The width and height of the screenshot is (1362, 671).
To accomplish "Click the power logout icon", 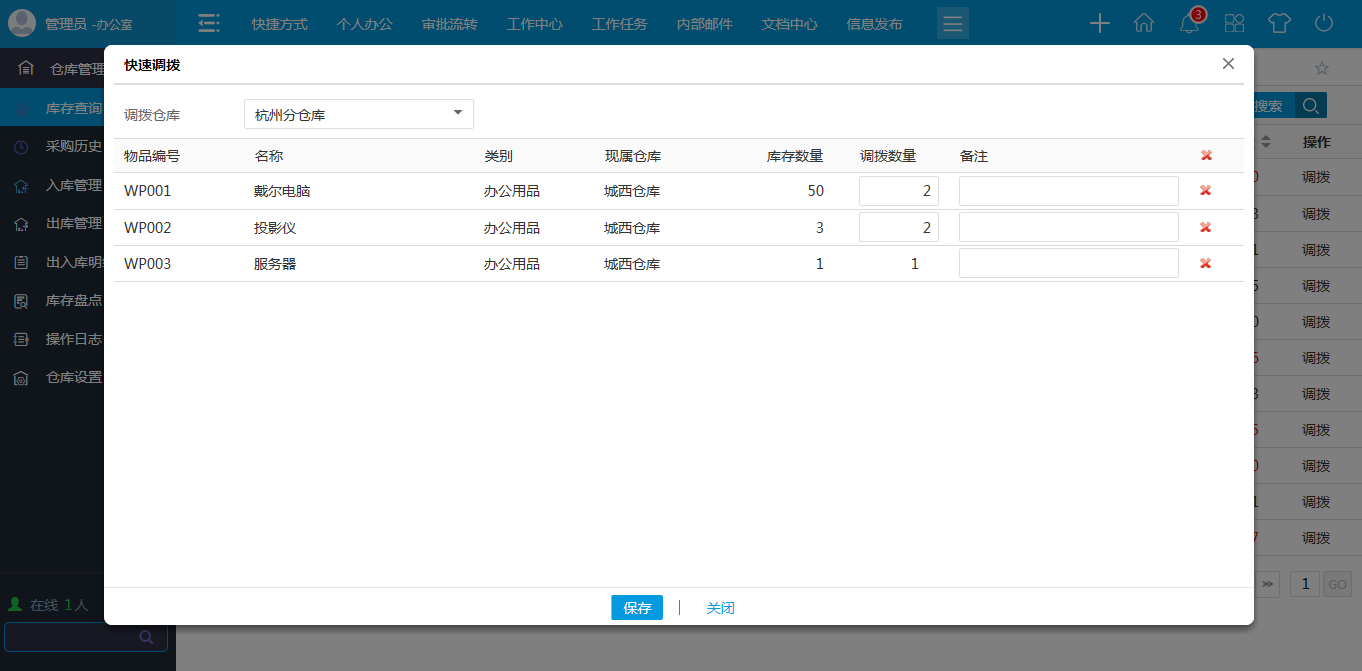I will tap(1322, 22).
